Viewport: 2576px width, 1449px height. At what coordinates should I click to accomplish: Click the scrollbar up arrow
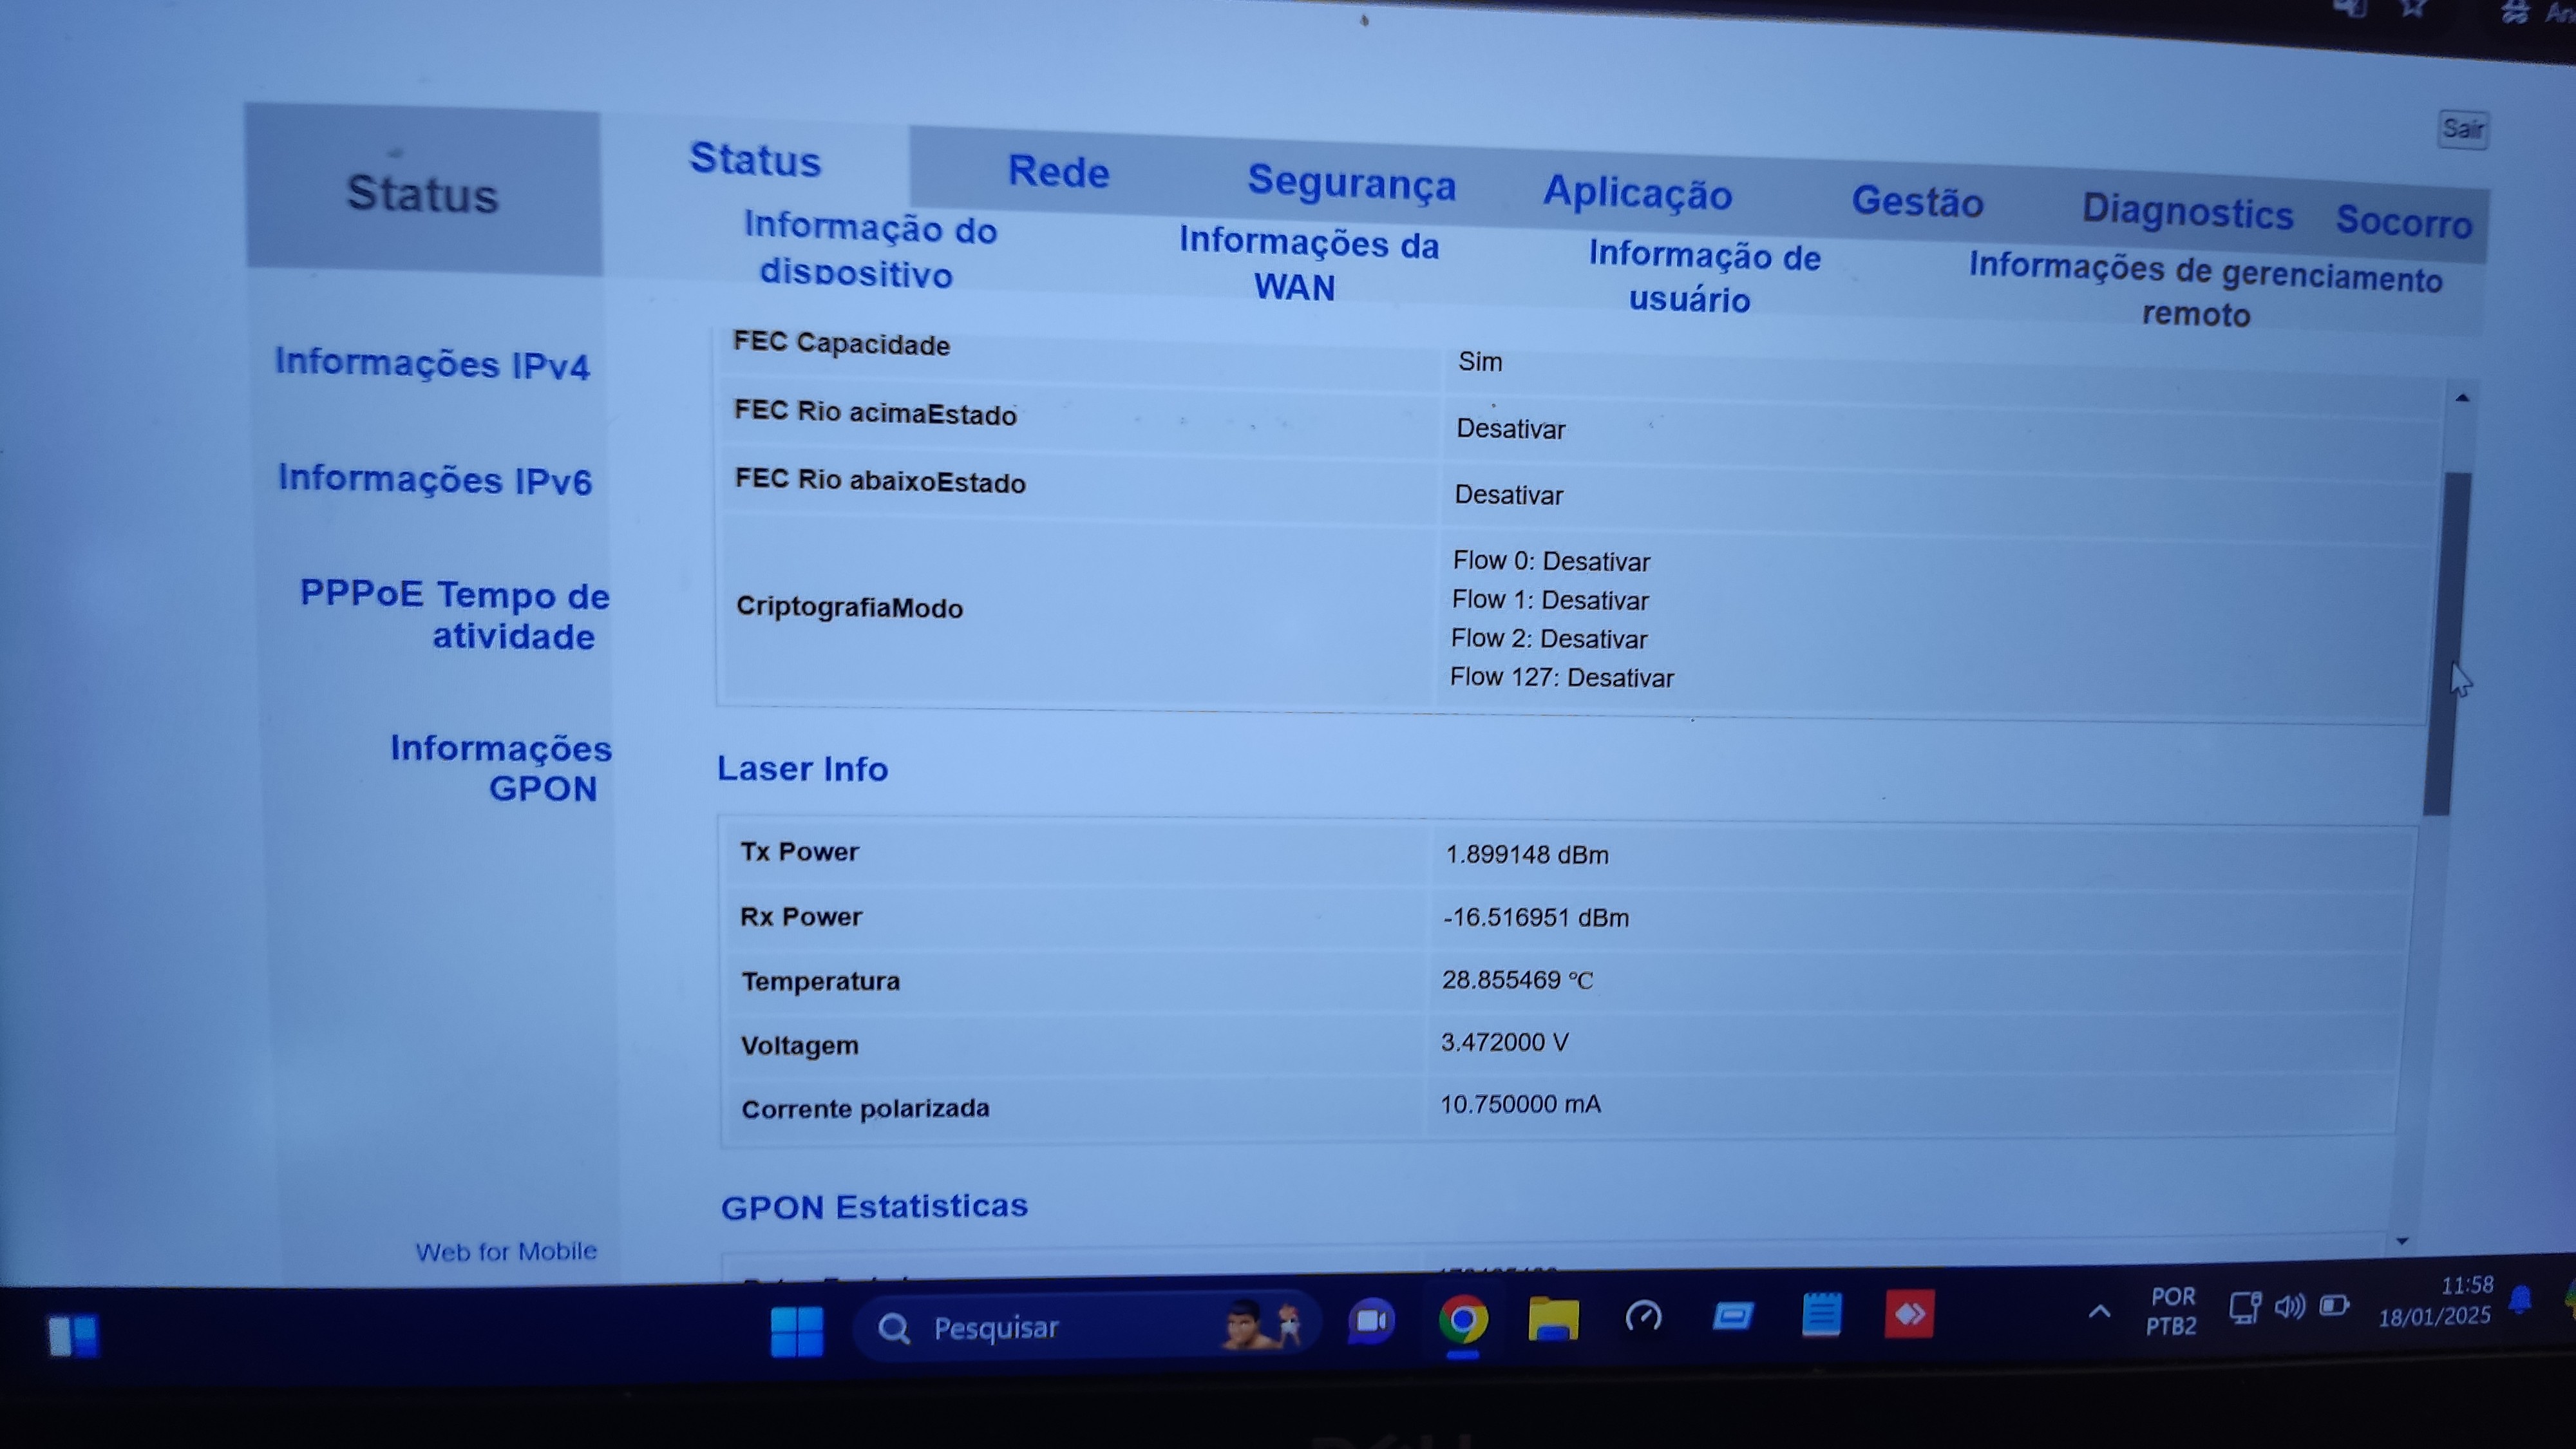(x=2462, y=398)
